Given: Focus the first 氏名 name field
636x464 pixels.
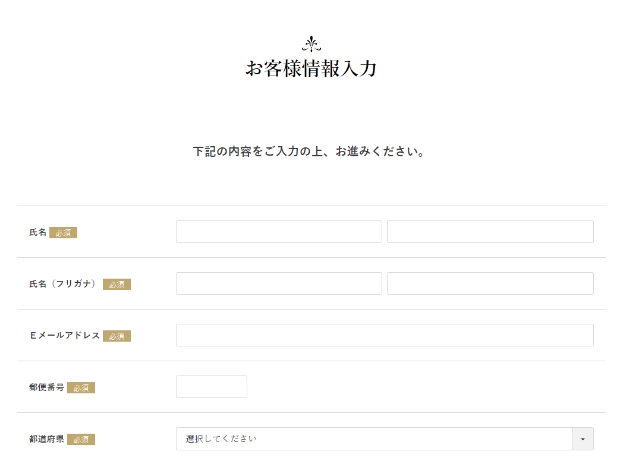Looking at the screenshot, I should (x=278, y=232).
